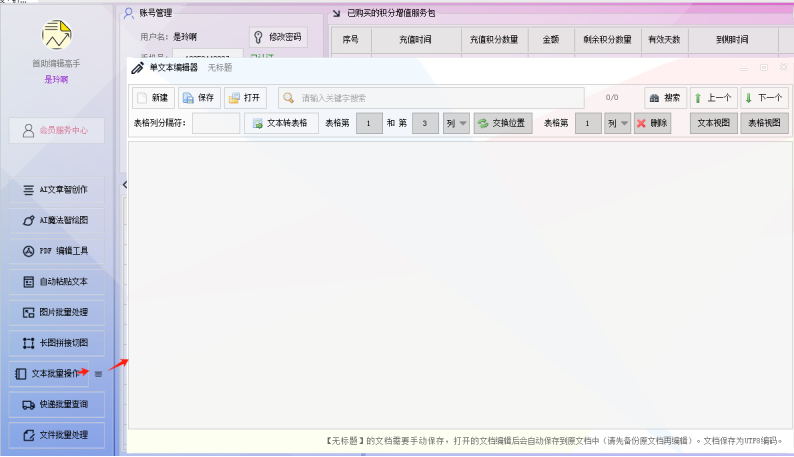Image resolution: width=794 pixels, height=457 pixels.
Task: Click the 金额 column header
Action: point(551,40)
